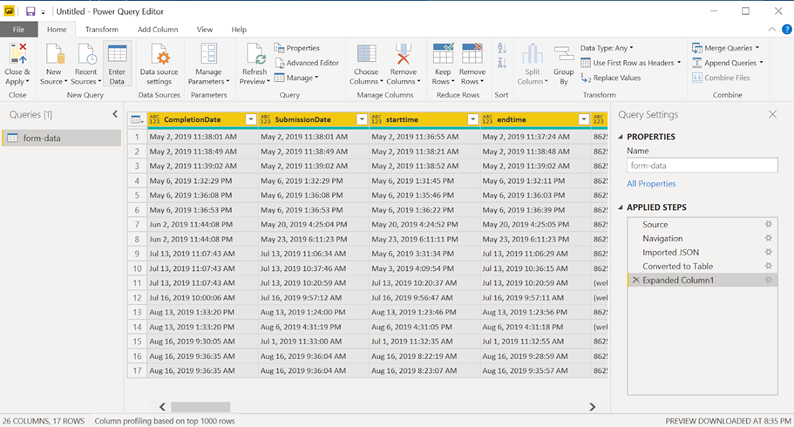Open the Advanced Editor
The image size is (794, 427).
click(307, 63)
